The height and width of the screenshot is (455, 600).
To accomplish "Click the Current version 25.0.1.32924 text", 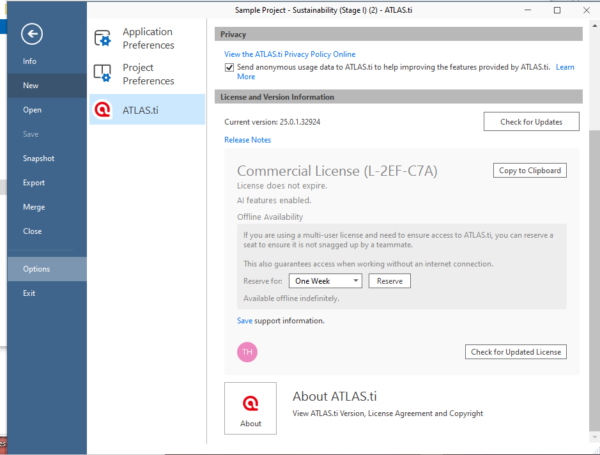I will point(272,122).
